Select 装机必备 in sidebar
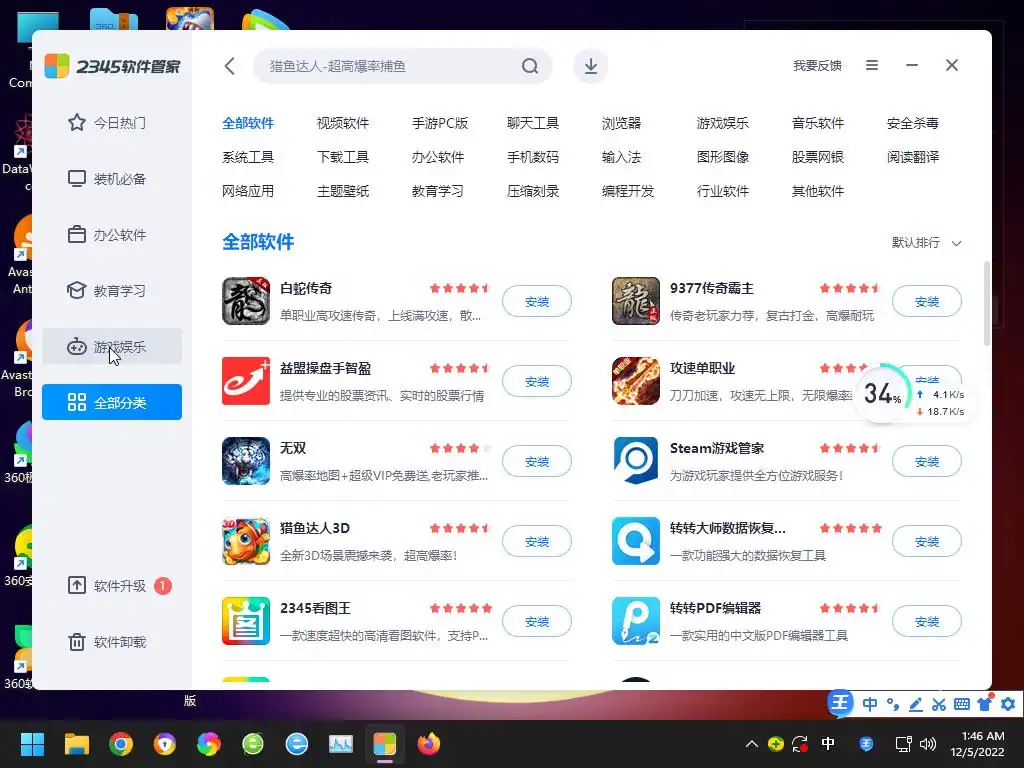 tap(112, 179)
